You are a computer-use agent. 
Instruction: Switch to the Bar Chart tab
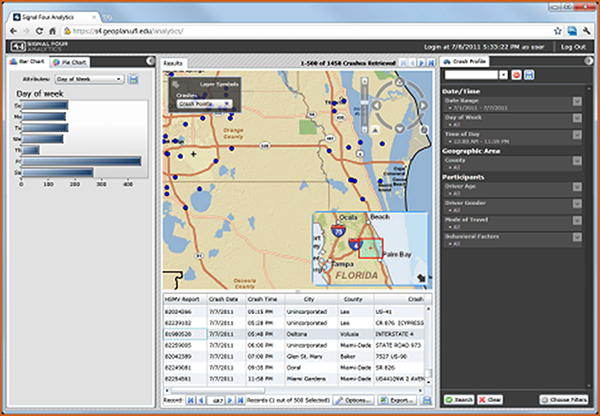coord(28,62)
